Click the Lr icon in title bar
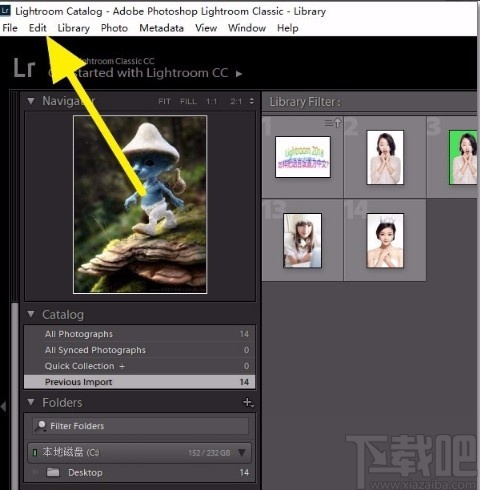The height and width of the screenshot is (490, 480). (5, 10)
